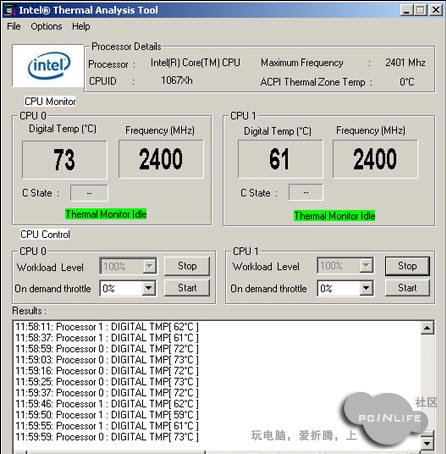Open the File menu
Viewport: 446px width, 454px height.
(14, 26)
